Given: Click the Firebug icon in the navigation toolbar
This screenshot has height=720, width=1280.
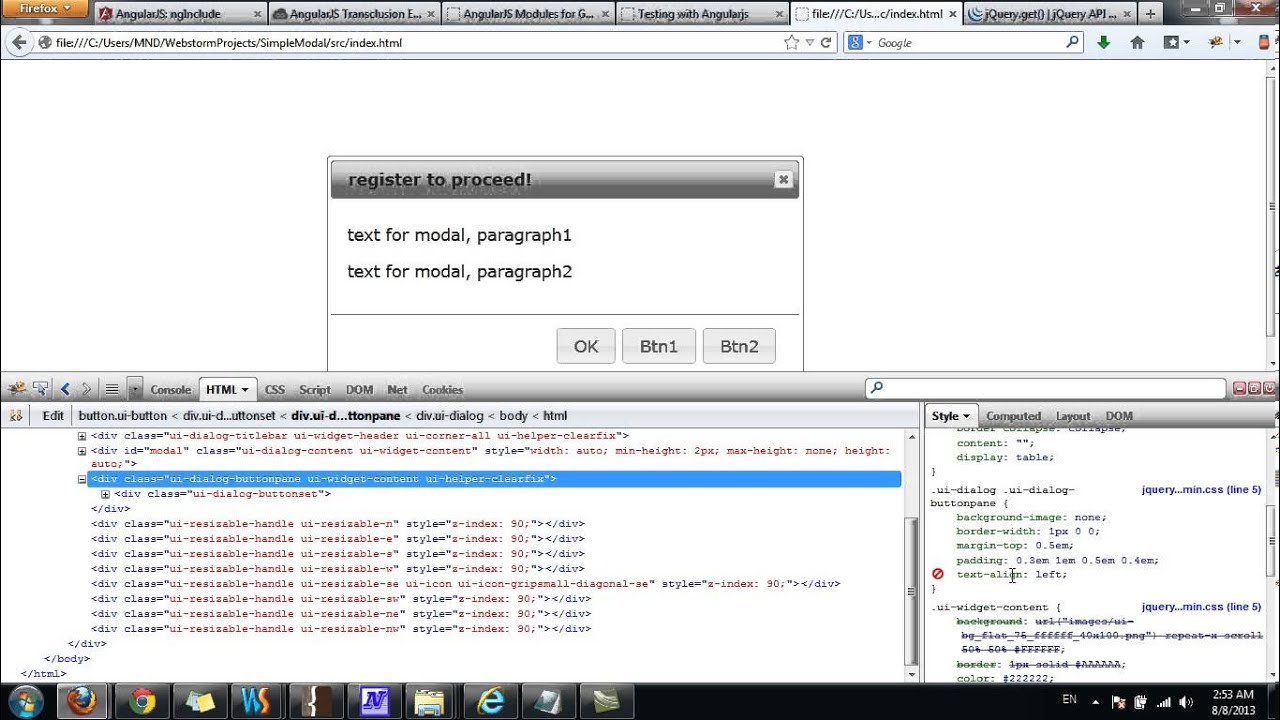Looking at the screenshot, I should (x=1216, y=42).
